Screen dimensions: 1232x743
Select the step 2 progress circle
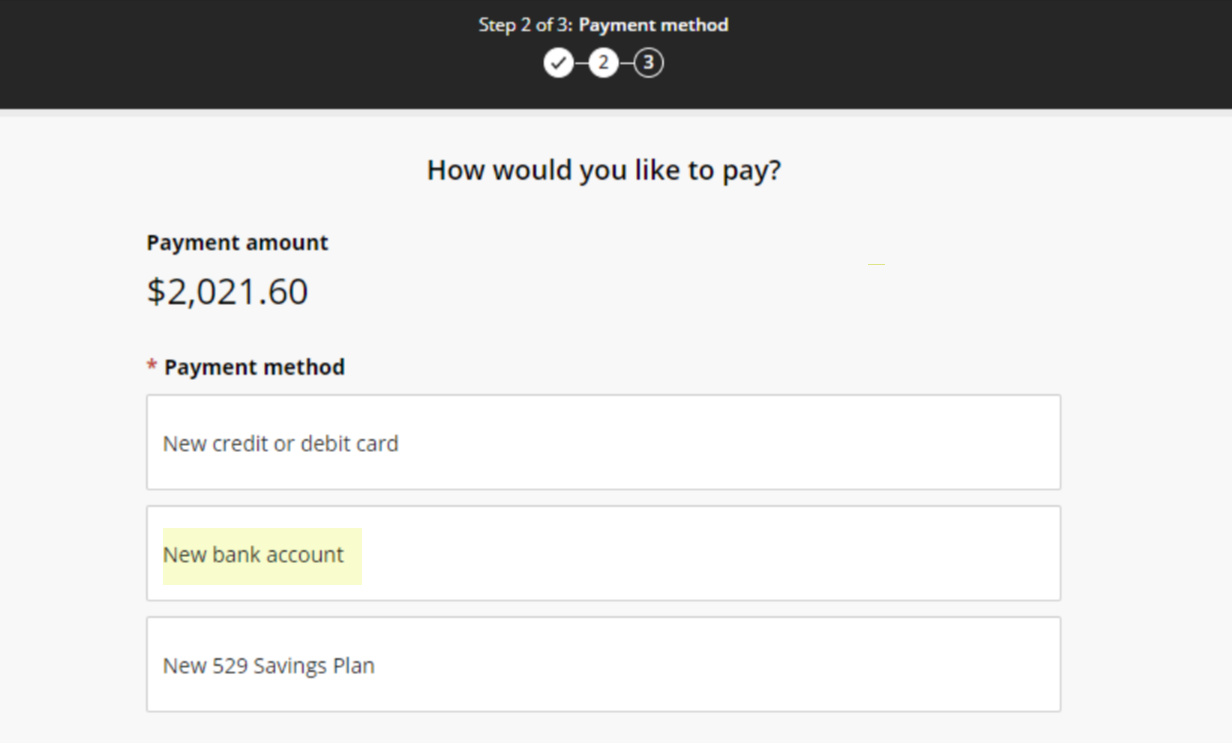click(x=603, y=64)
